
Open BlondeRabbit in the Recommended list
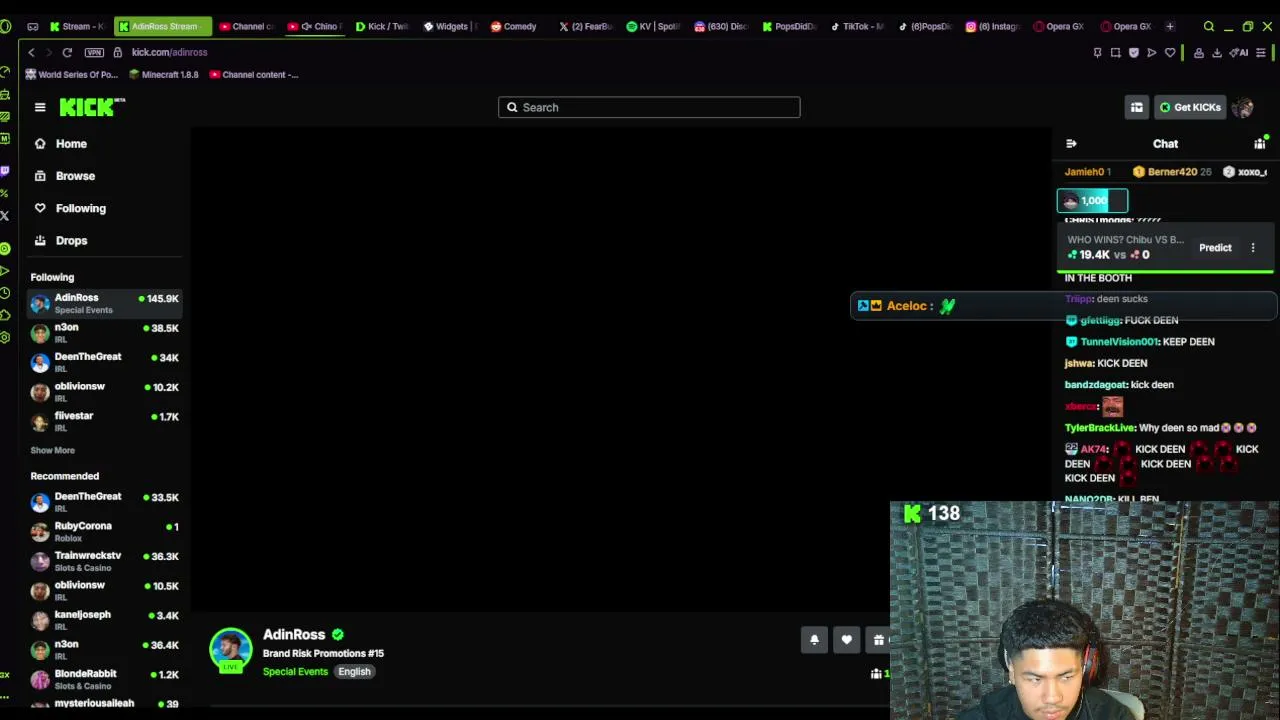tap(105, 679)
